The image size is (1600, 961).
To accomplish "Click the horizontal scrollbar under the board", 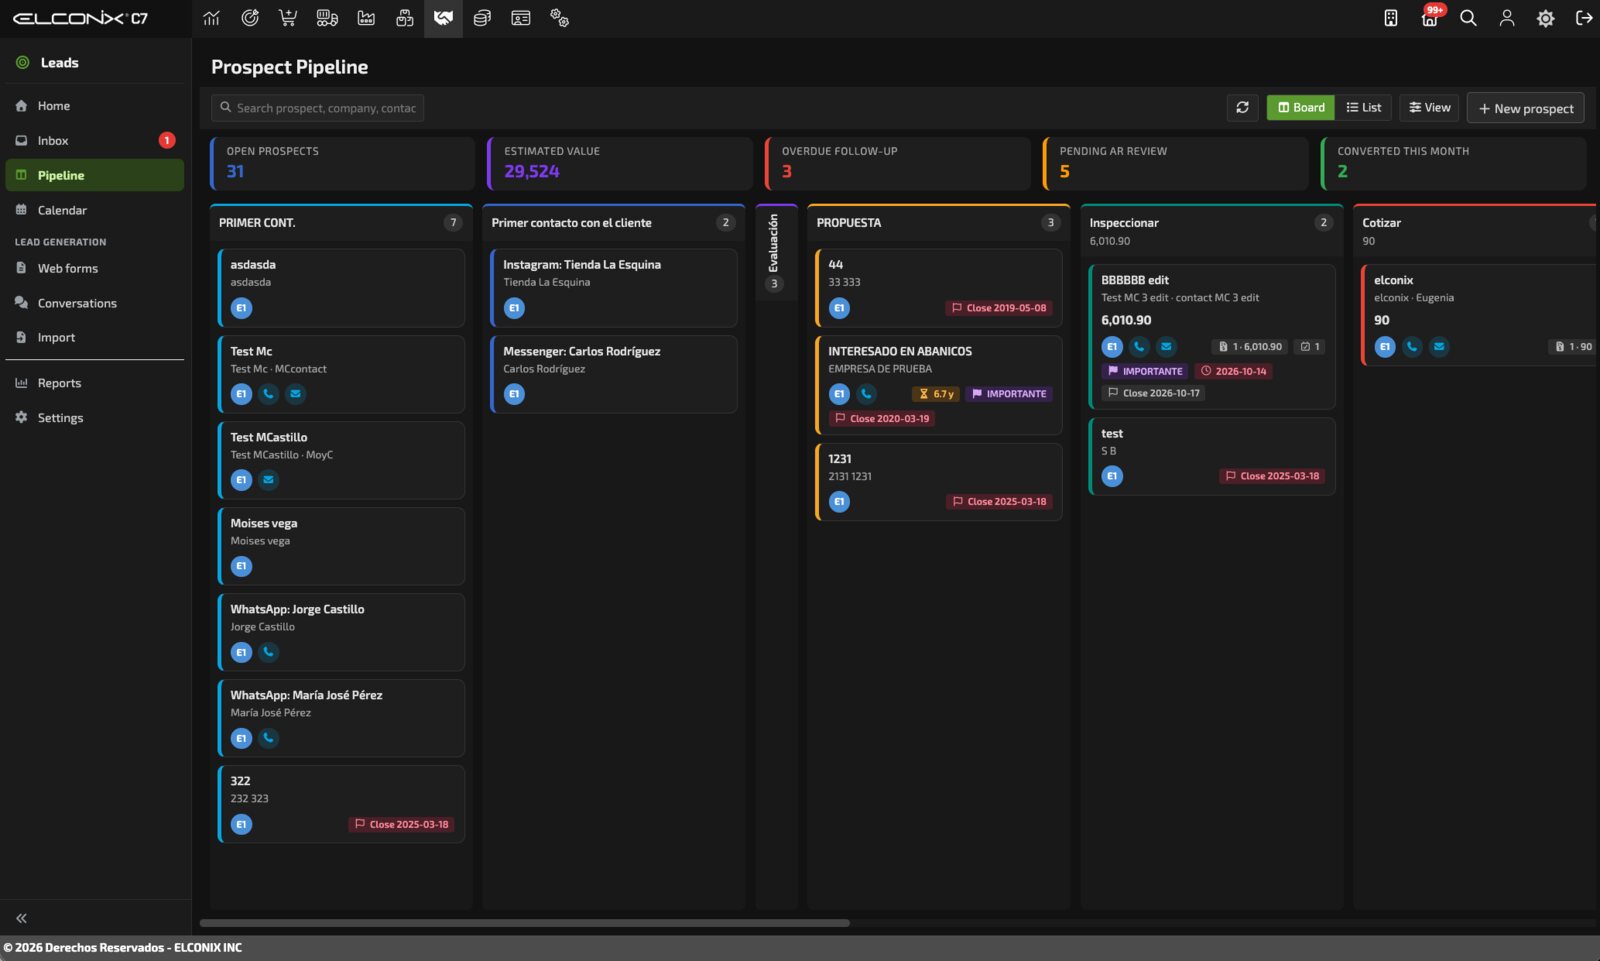I will pyautogui.click(x=524, y=923).
